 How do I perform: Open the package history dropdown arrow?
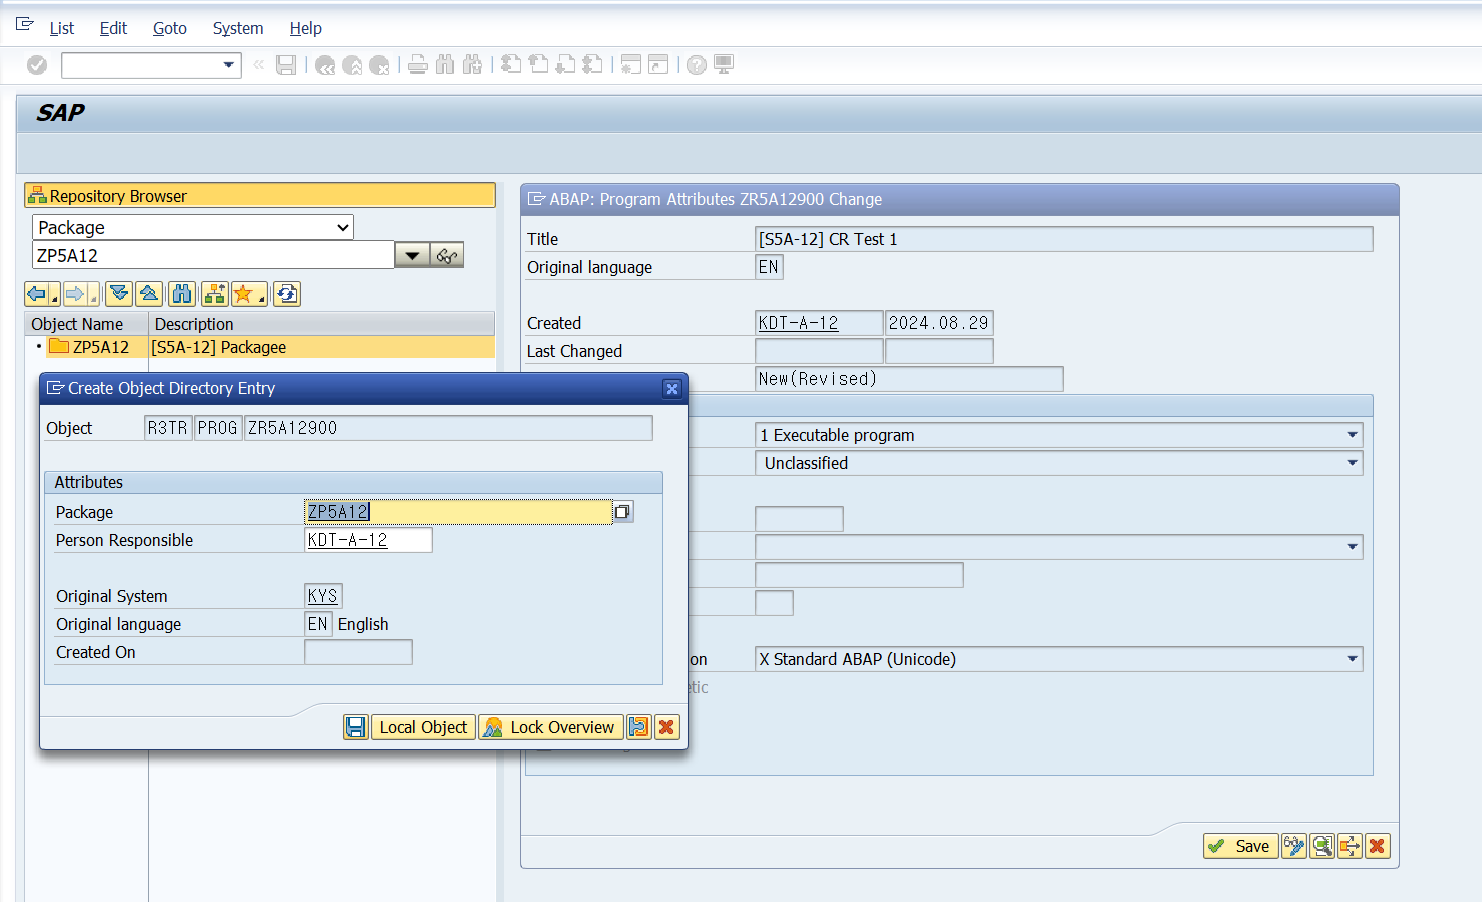pos(412,255)
